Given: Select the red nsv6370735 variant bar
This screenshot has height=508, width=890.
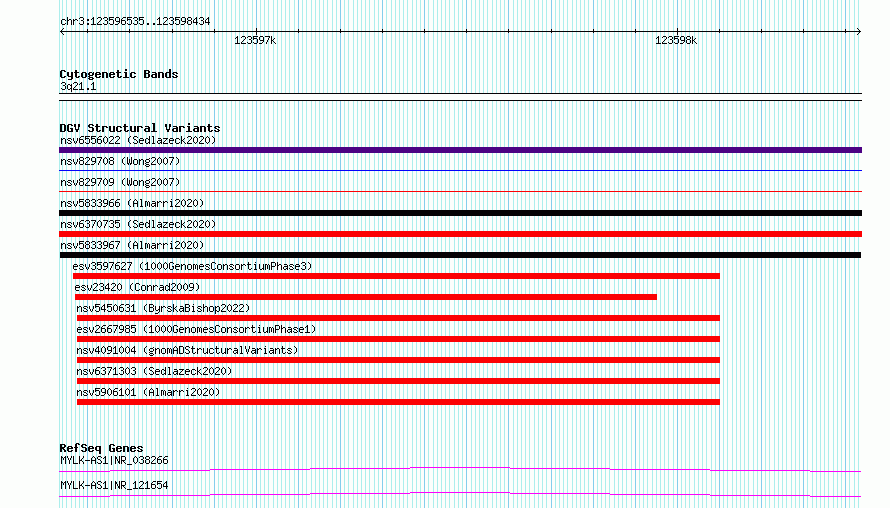Looking at the screenshot, I should tap(460, 234).
